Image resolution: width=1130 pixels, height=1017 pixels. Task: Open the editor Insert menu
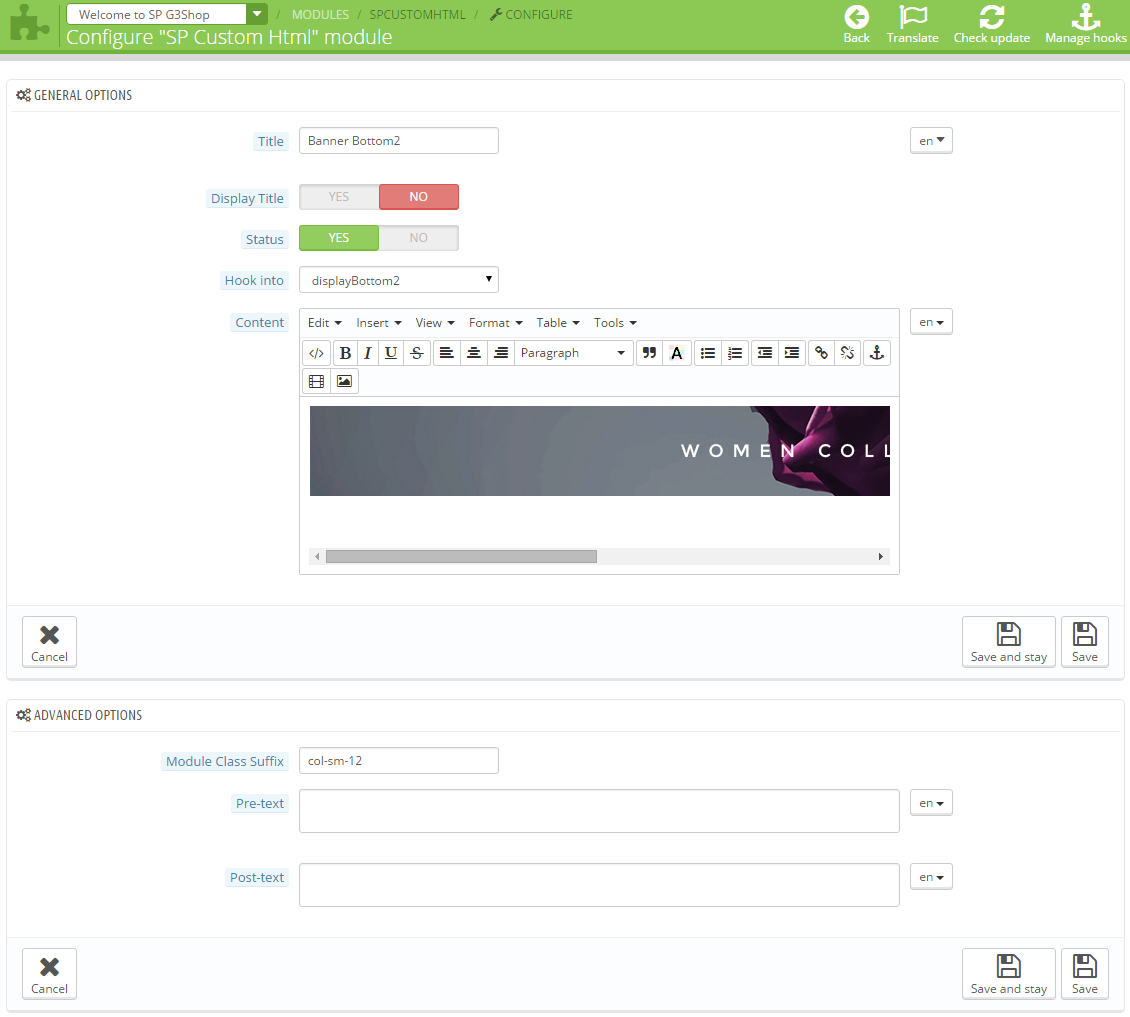coord(378,323)
